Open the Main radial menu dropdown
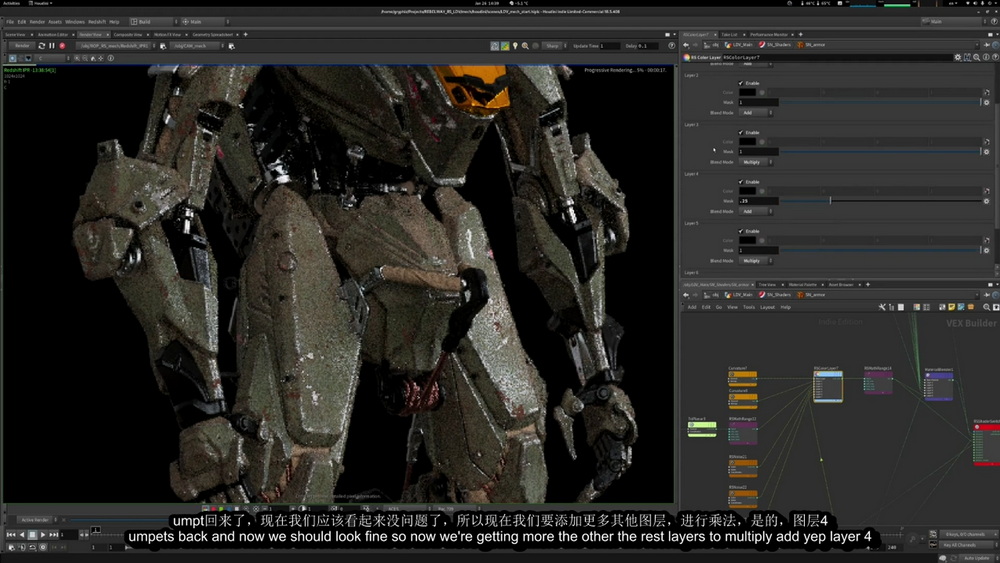Screen dimensions: 1000x563 point(204,22)
